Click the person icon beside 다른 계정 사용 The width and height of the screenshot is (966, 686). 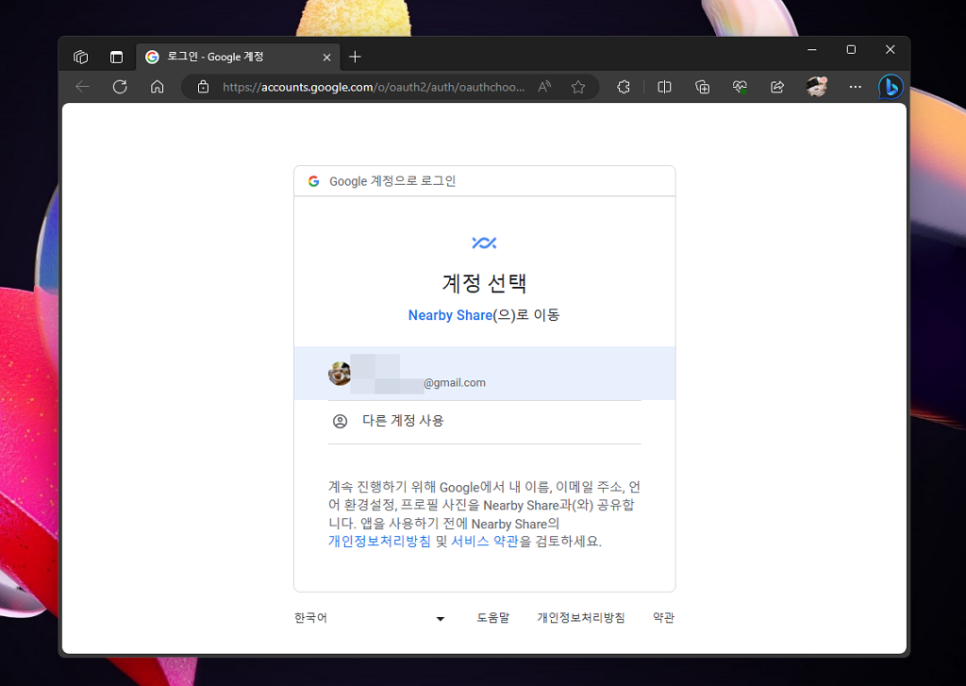[x=340, y=421]
